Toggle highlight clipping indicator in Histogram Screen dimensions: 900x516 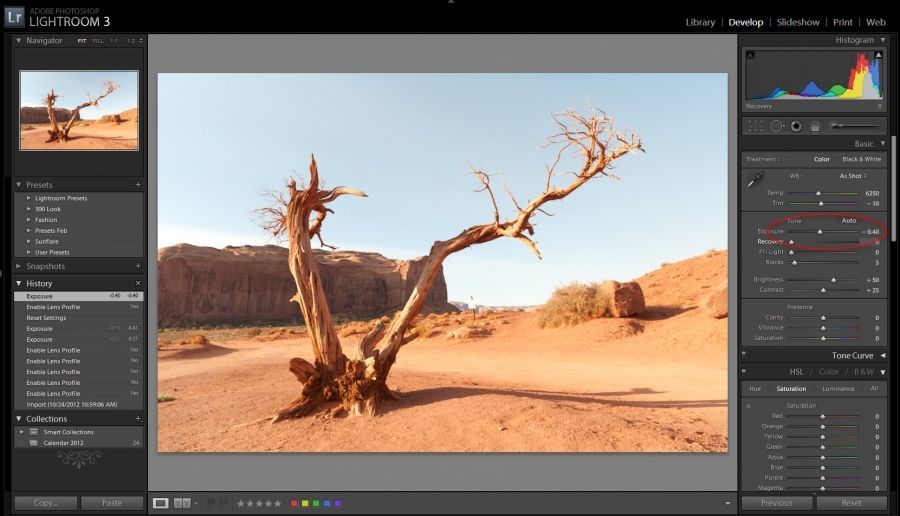pos(879,55)
